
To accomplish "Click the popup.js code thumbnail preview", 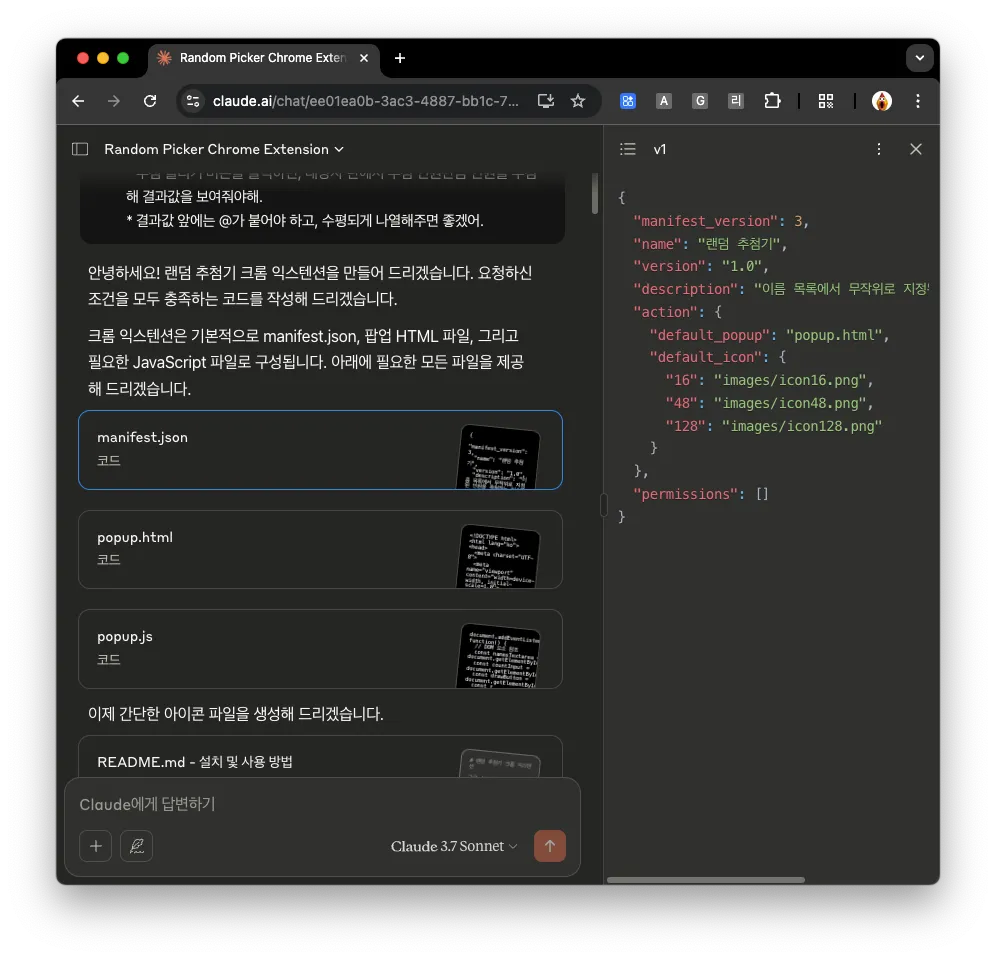I will click(498, 656).
